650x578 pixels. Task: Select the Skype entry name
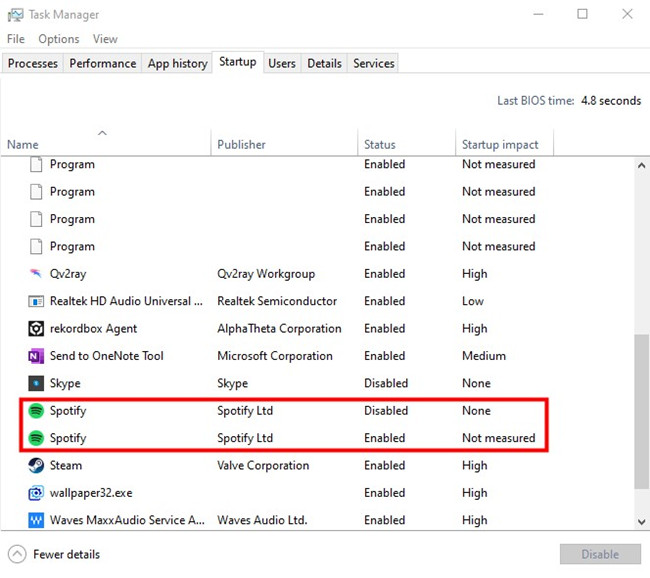pos(65,383)
